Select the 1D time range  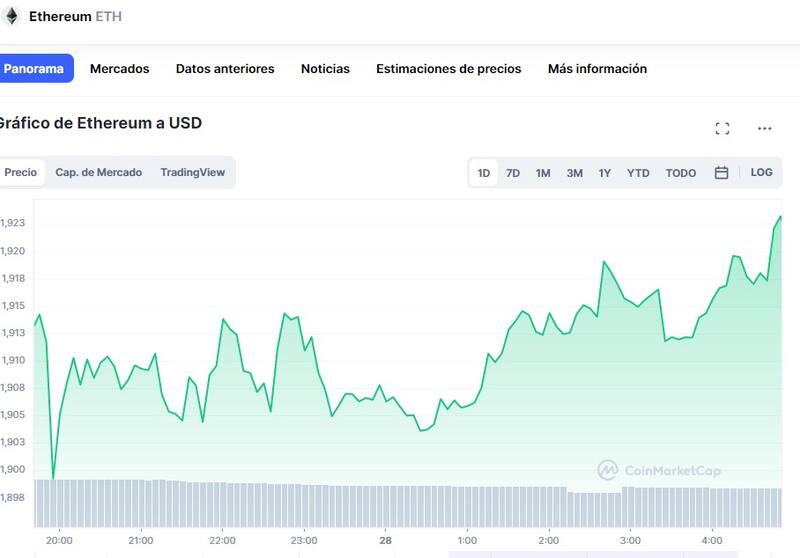point(484,173)
